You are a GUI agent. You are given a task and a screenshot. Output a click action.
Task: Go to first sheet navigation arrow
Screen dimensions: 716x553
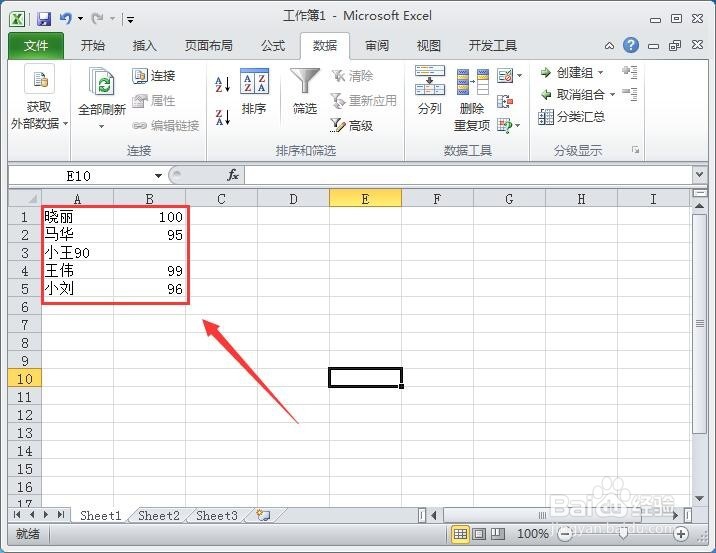(x=17, y=515)
